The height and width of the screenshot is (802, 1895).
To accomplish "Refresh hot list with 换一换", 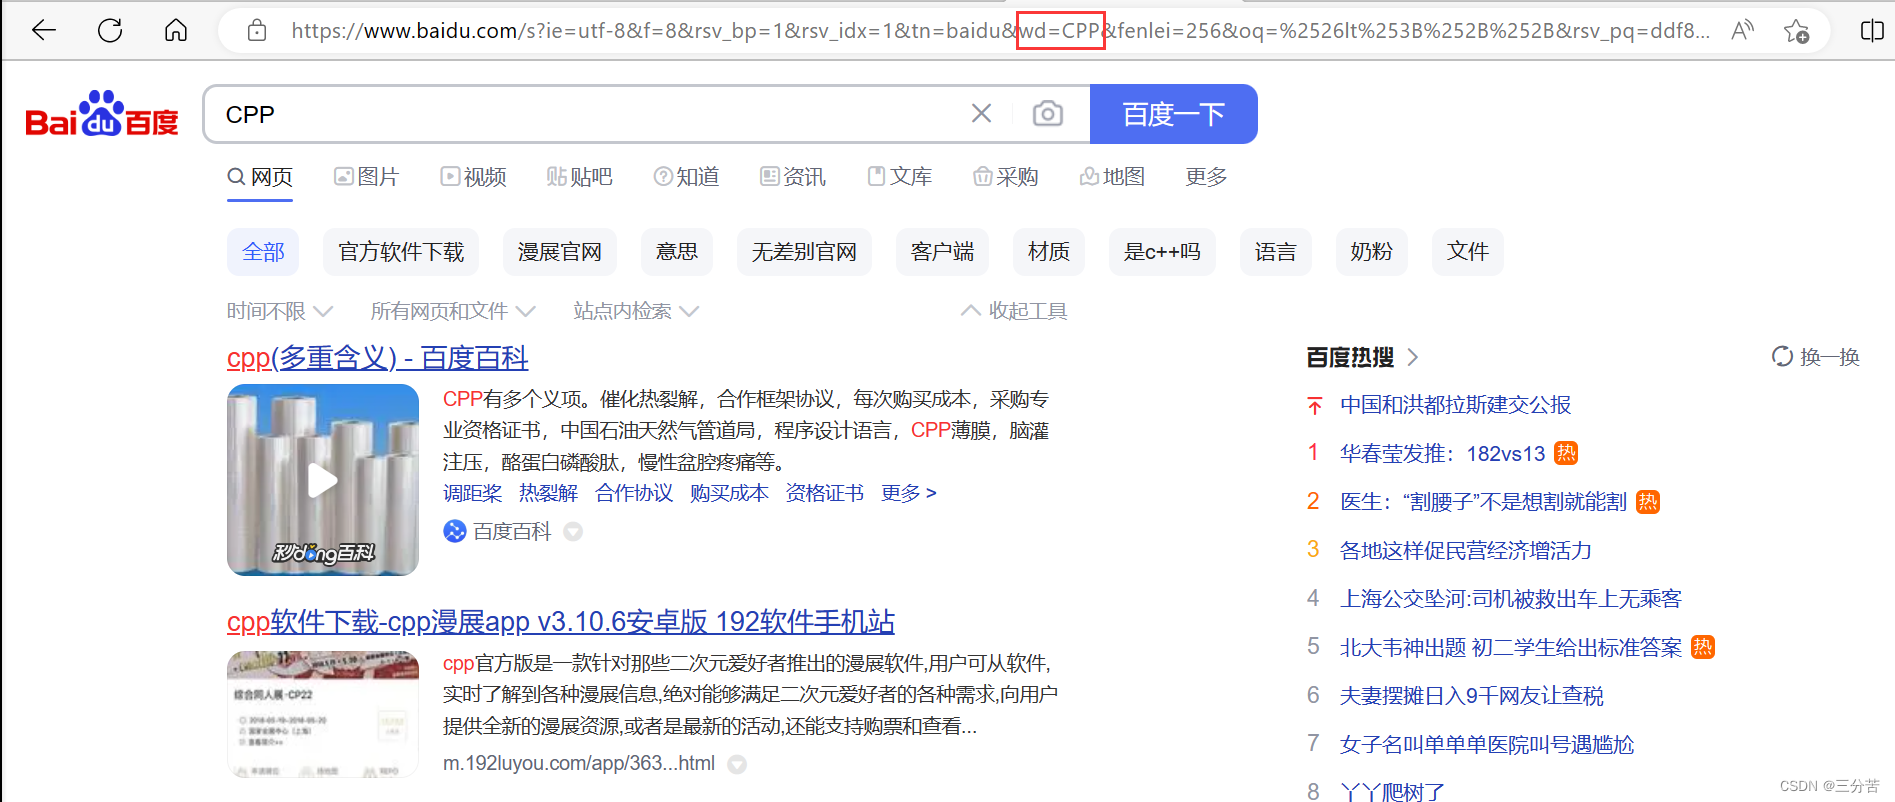I will (x=1815, y=357).
